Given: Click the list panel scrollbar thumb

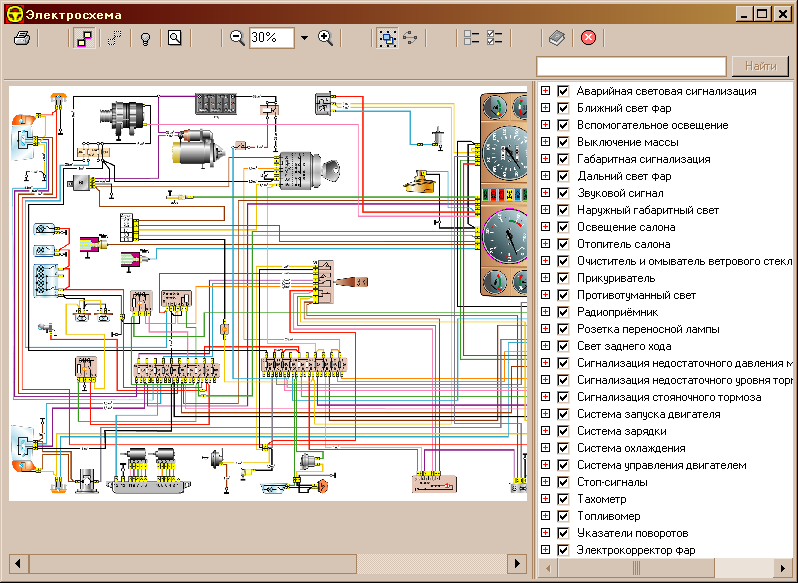Looking at the screenshot, I should pos(636,567).
